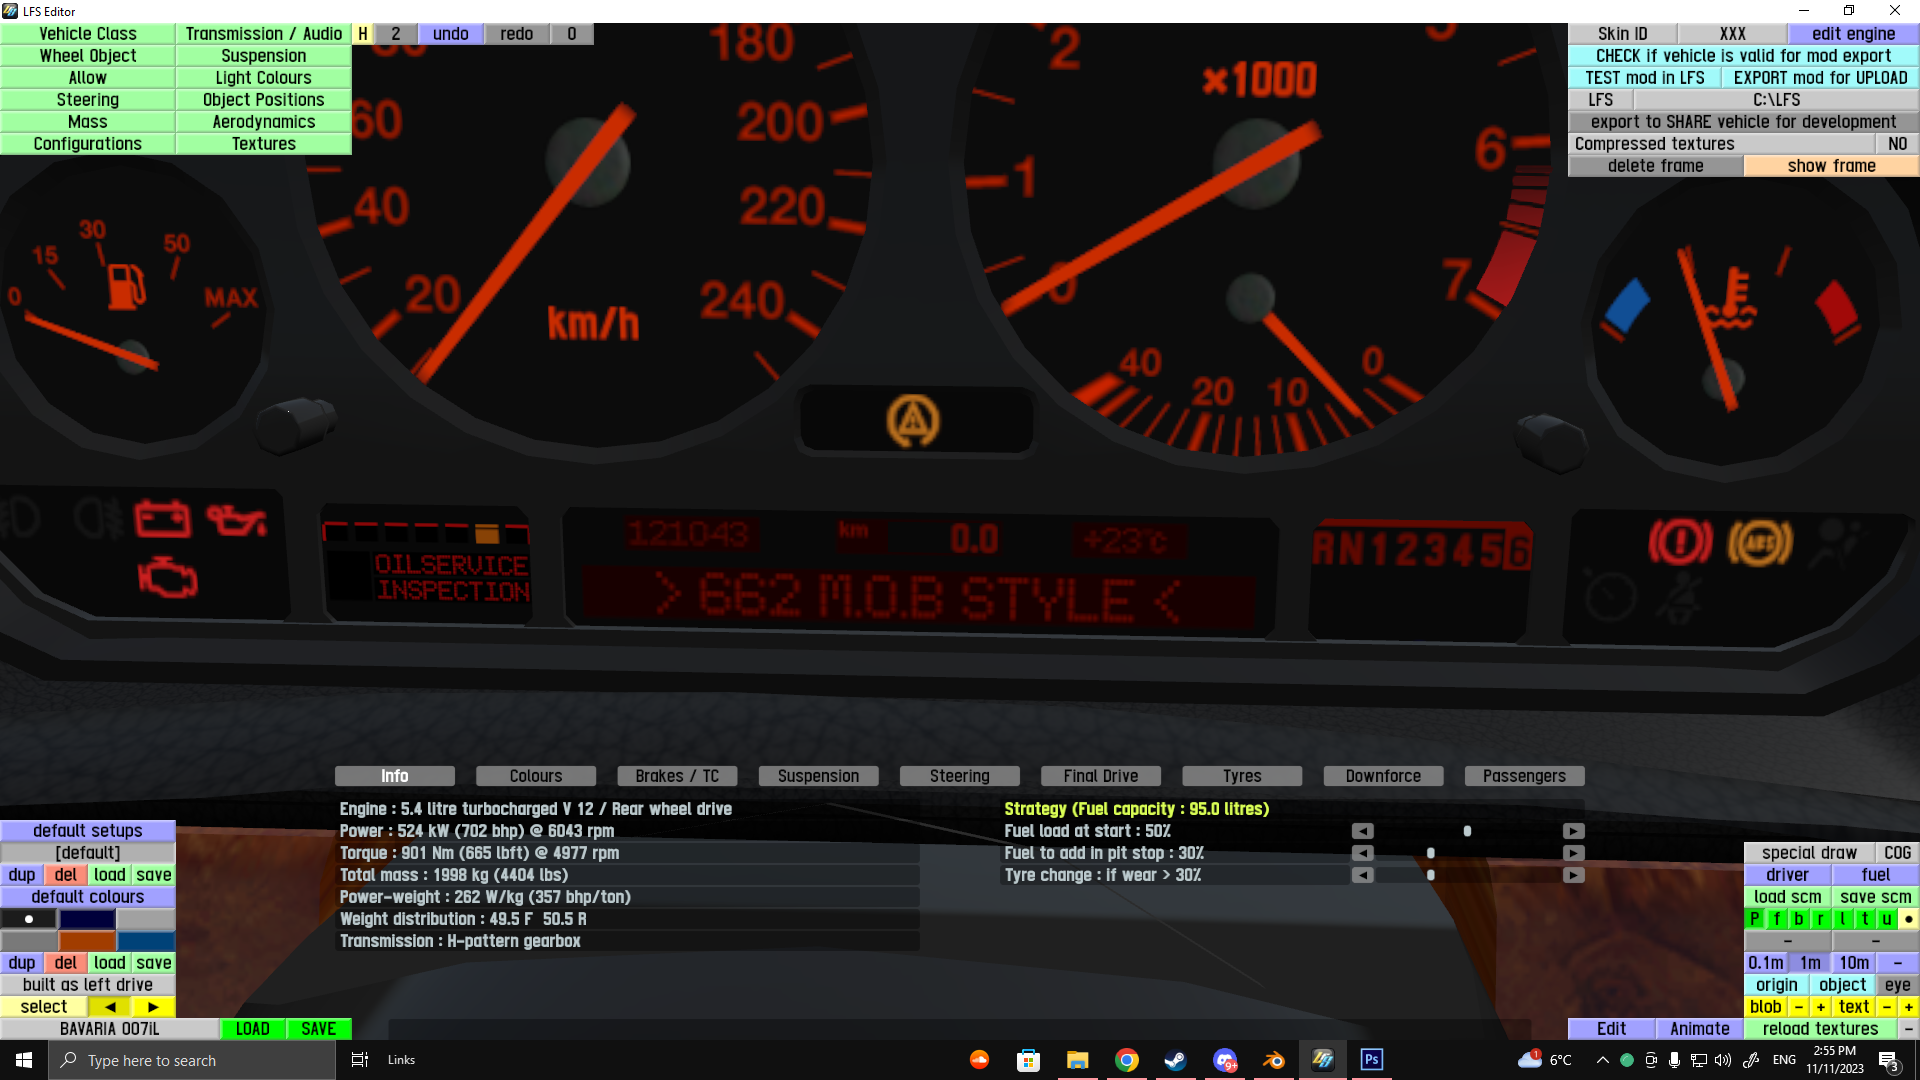Screen dimensions: 1920x1080
Task: Open the [default] setup selector
Action: (88, 853)
